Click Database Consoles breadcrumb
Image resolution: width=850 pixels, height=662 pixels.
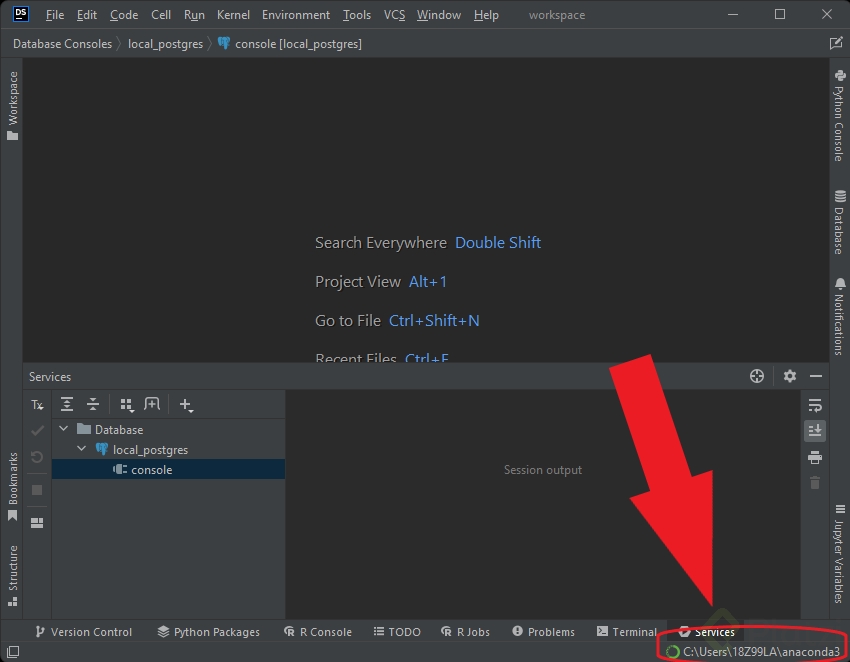click(62, 44)
